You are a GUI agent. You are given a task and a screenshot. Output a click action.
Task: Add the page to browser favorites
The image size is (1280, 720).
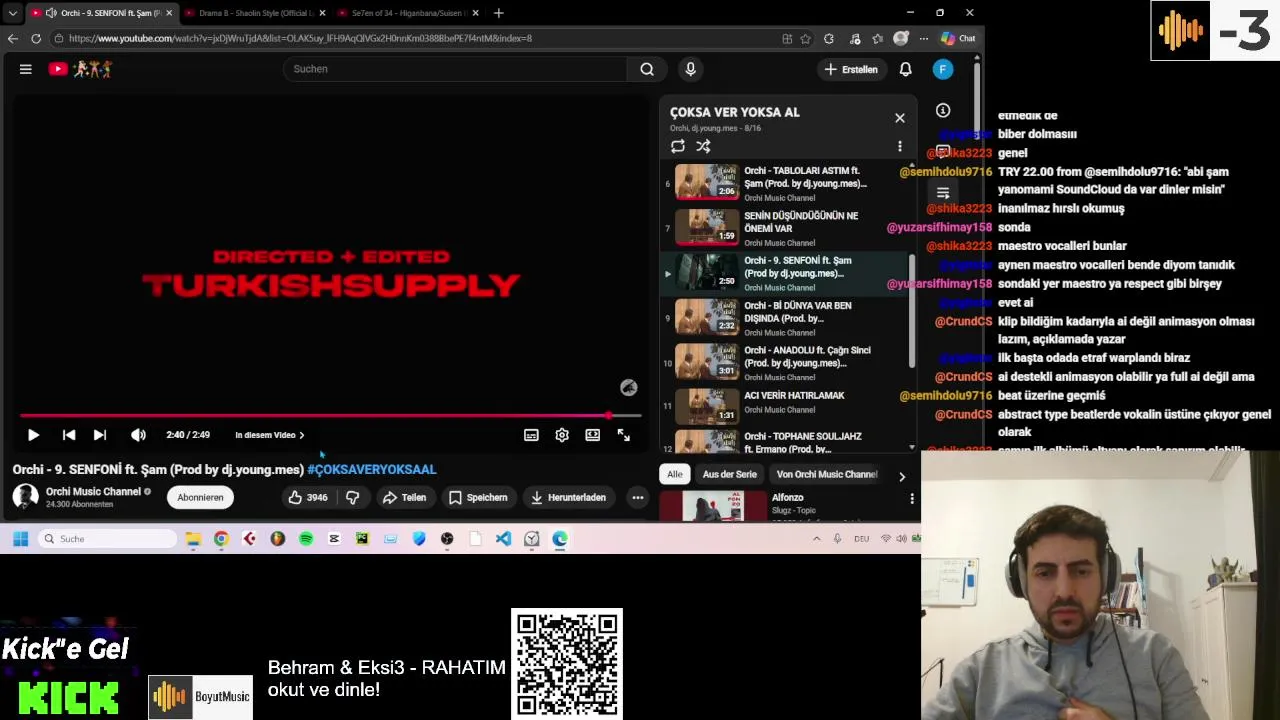coord(805,38)
